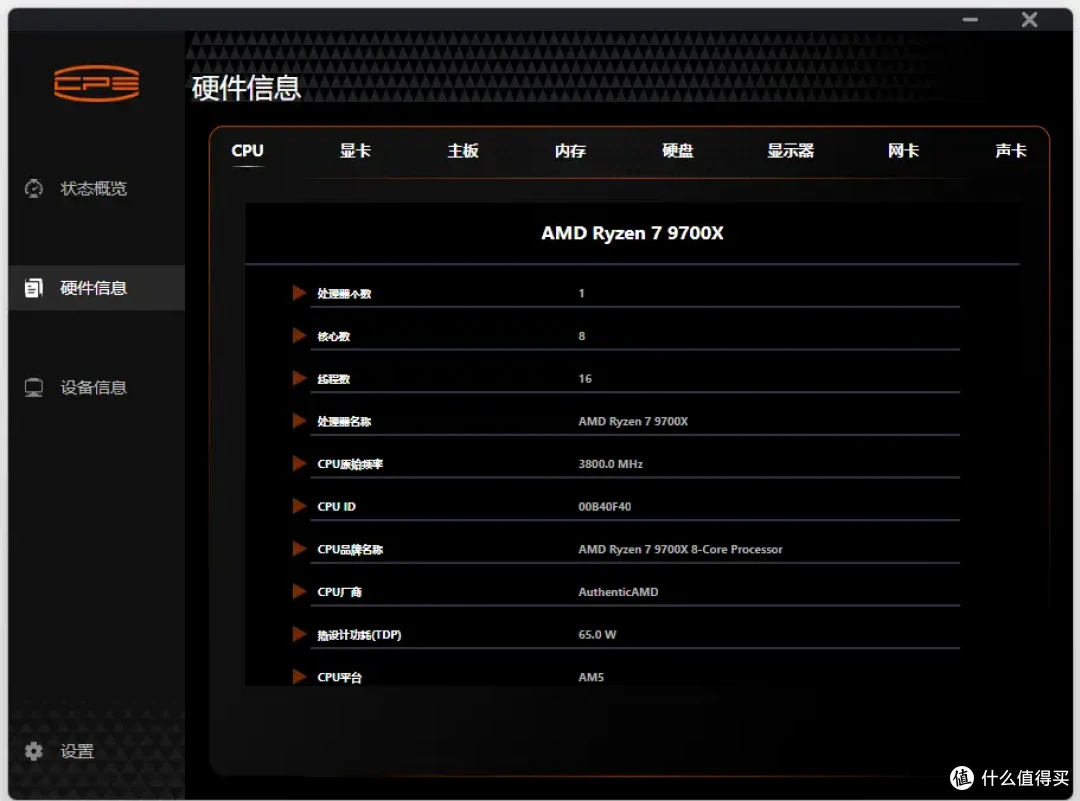1080x801 pixels.
Task: Click the CPS logo in the sidebar
Action: 96,83
